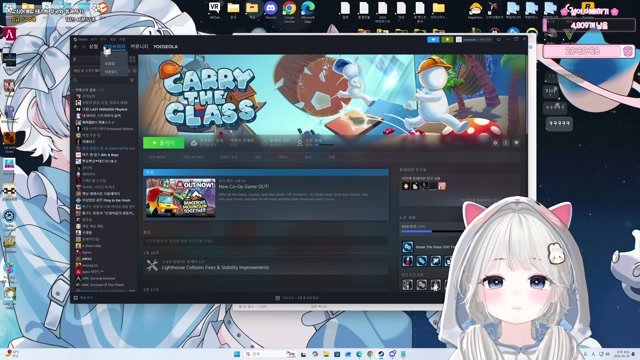
Task: Click the Steam icon in taskbar
Action: [381, 354]
